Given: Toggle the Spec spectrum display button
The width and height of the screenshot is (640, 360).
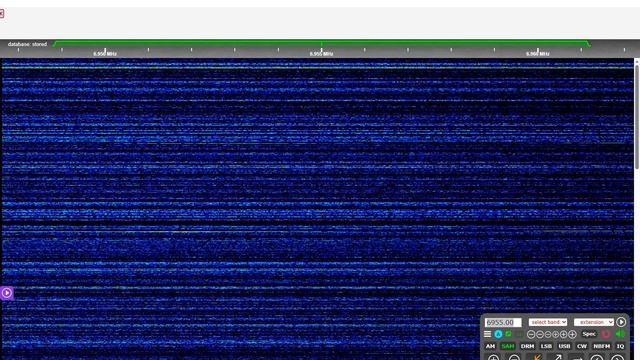Looking at the screenshot, I should pos(589,334).
